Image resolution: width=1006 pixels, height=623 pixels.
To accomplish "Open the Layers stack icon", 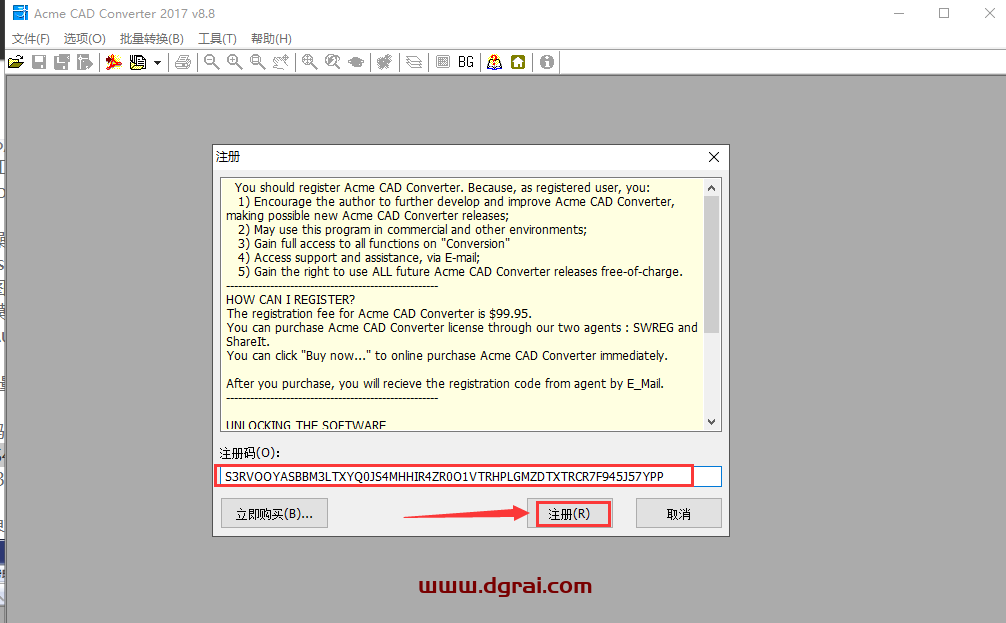I will (414, 62).
